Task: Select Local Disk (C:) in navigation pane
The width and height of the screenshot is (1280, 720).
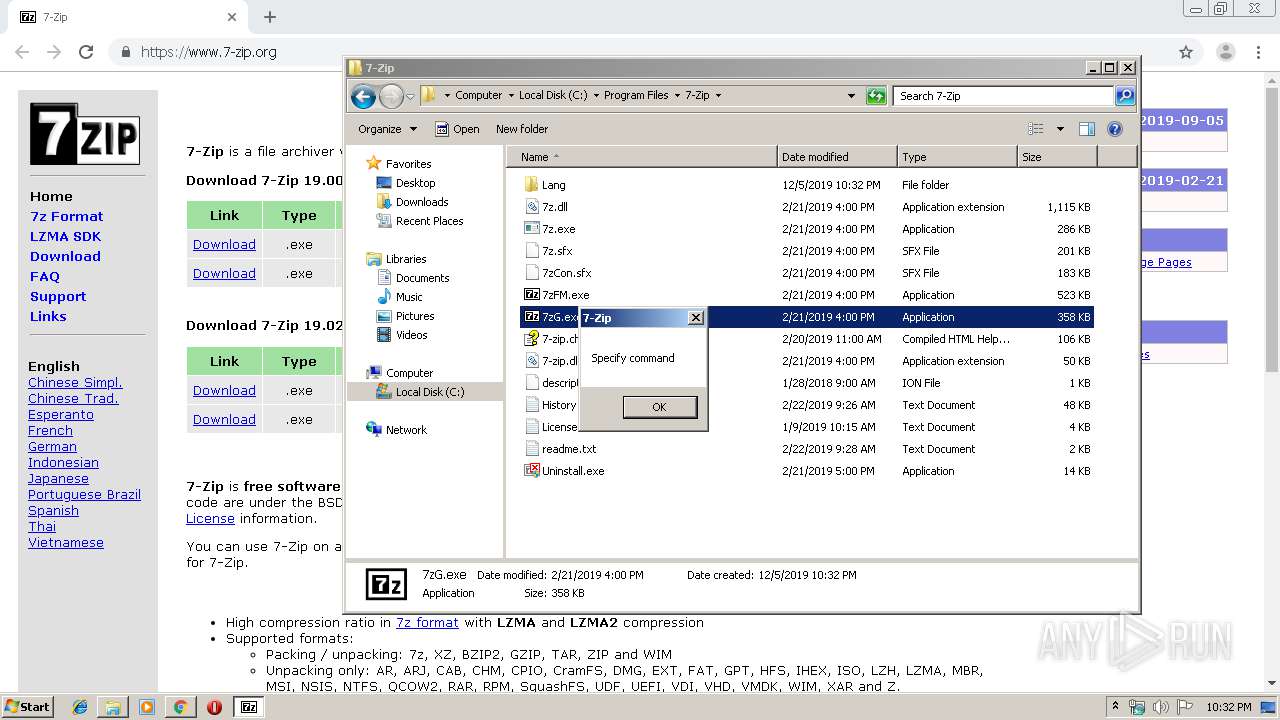Action: (430, 392)
